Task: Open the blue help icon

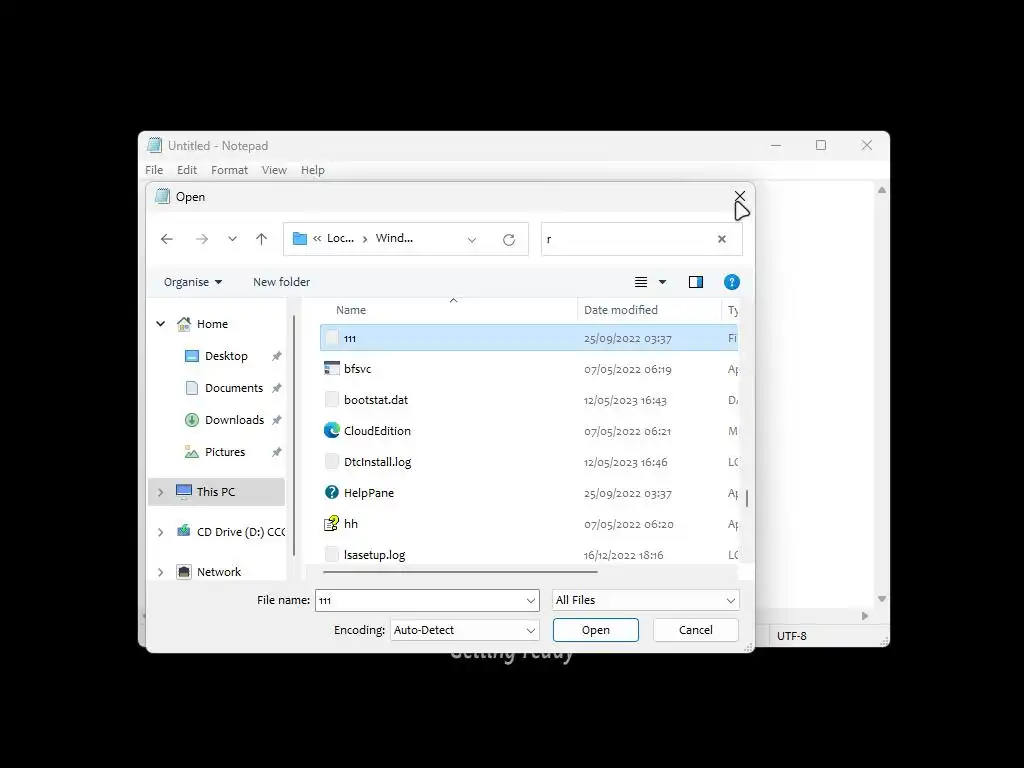Action: tap(731, 282)
